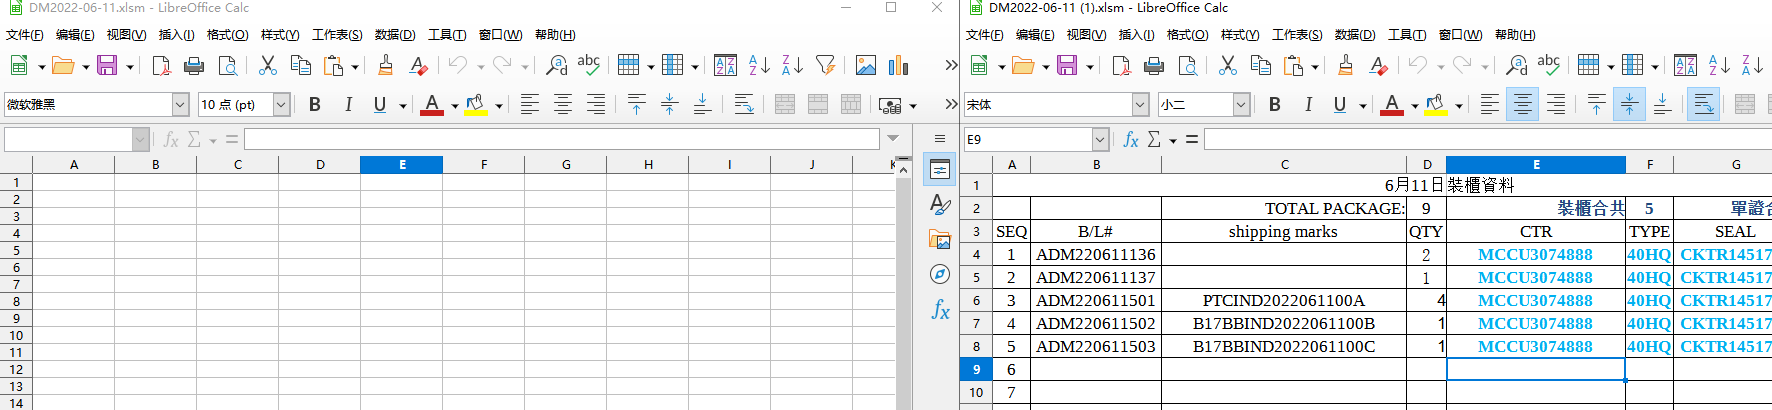Screen dimensions: 1772x410
Task: Run spellcheck in the left window
Action: (x=589, y=66)
